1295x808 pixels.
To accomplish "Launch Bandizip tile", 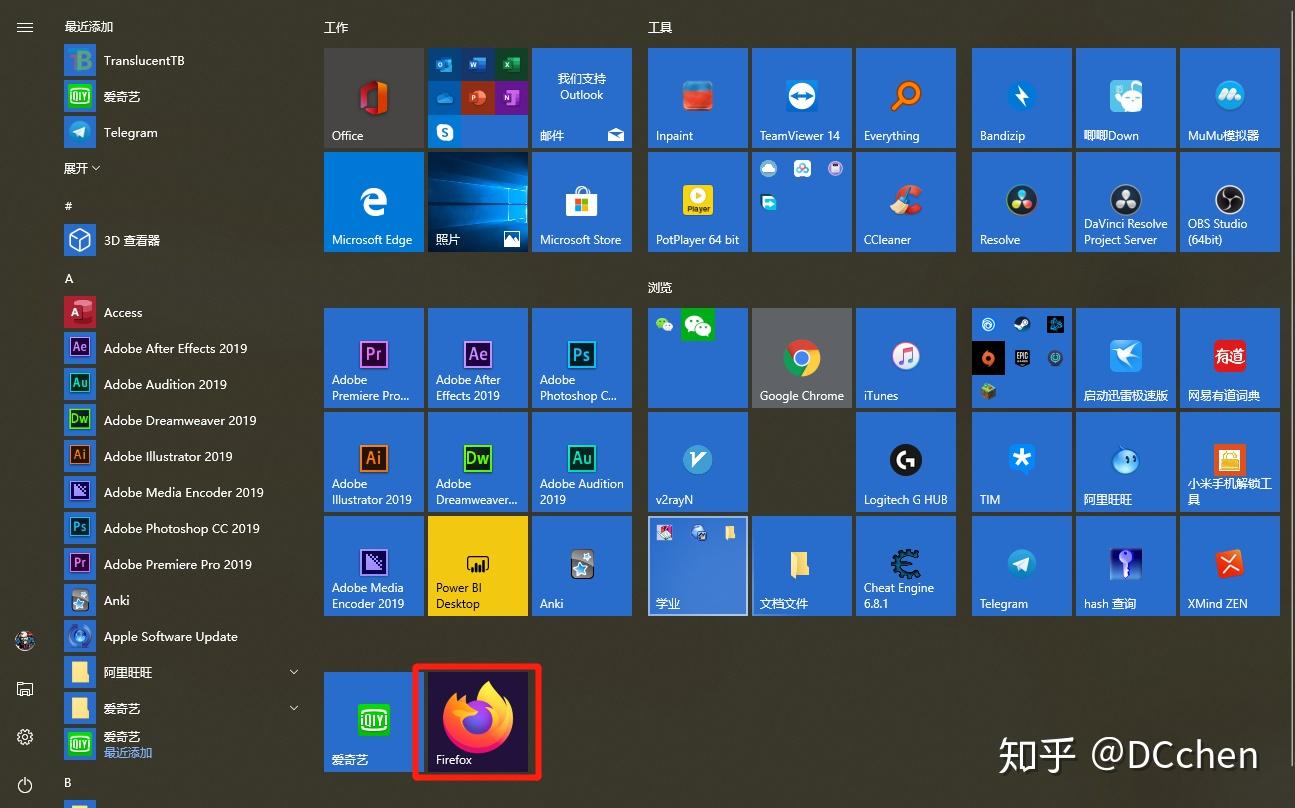I will tap(1022, 98).
